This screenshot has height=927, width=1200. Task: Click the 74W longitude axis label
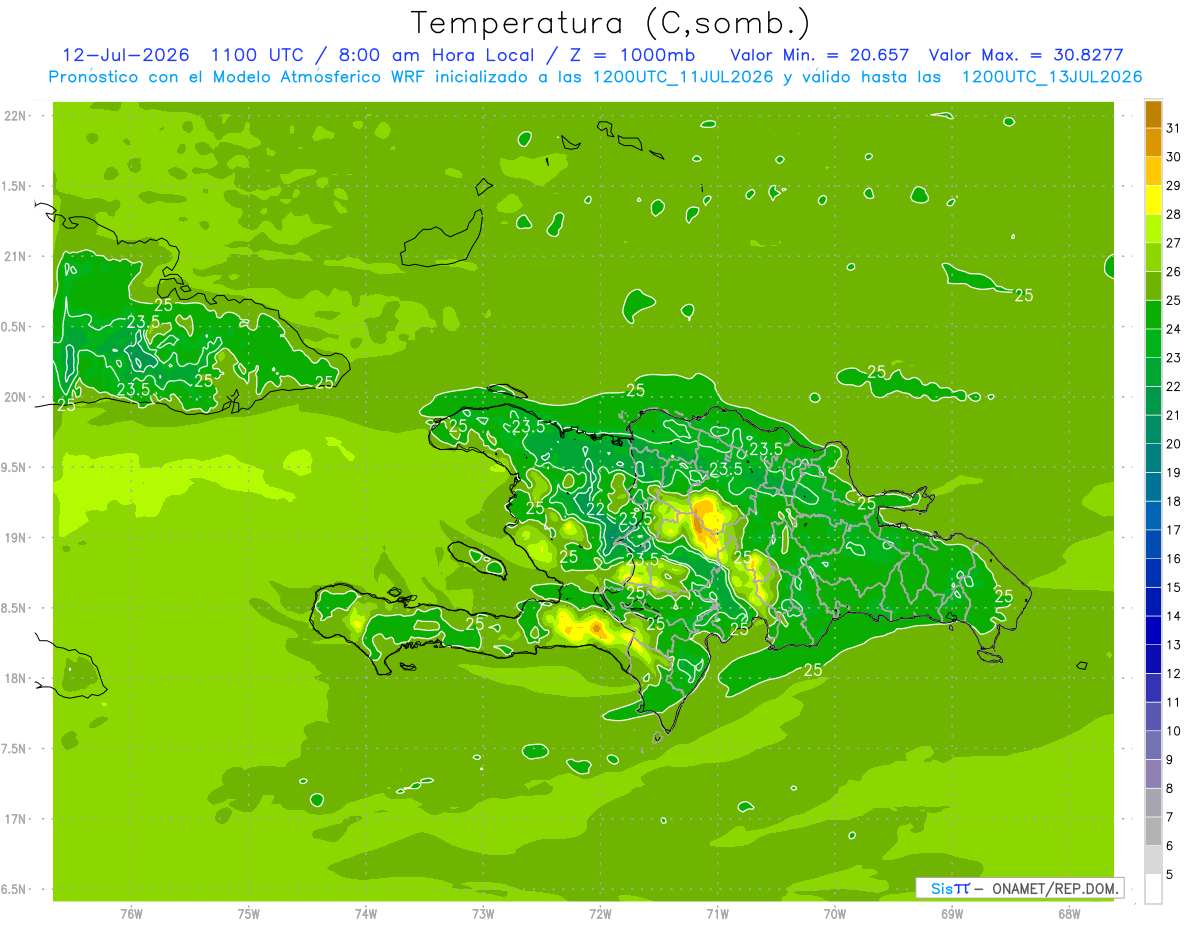[365, 913]
